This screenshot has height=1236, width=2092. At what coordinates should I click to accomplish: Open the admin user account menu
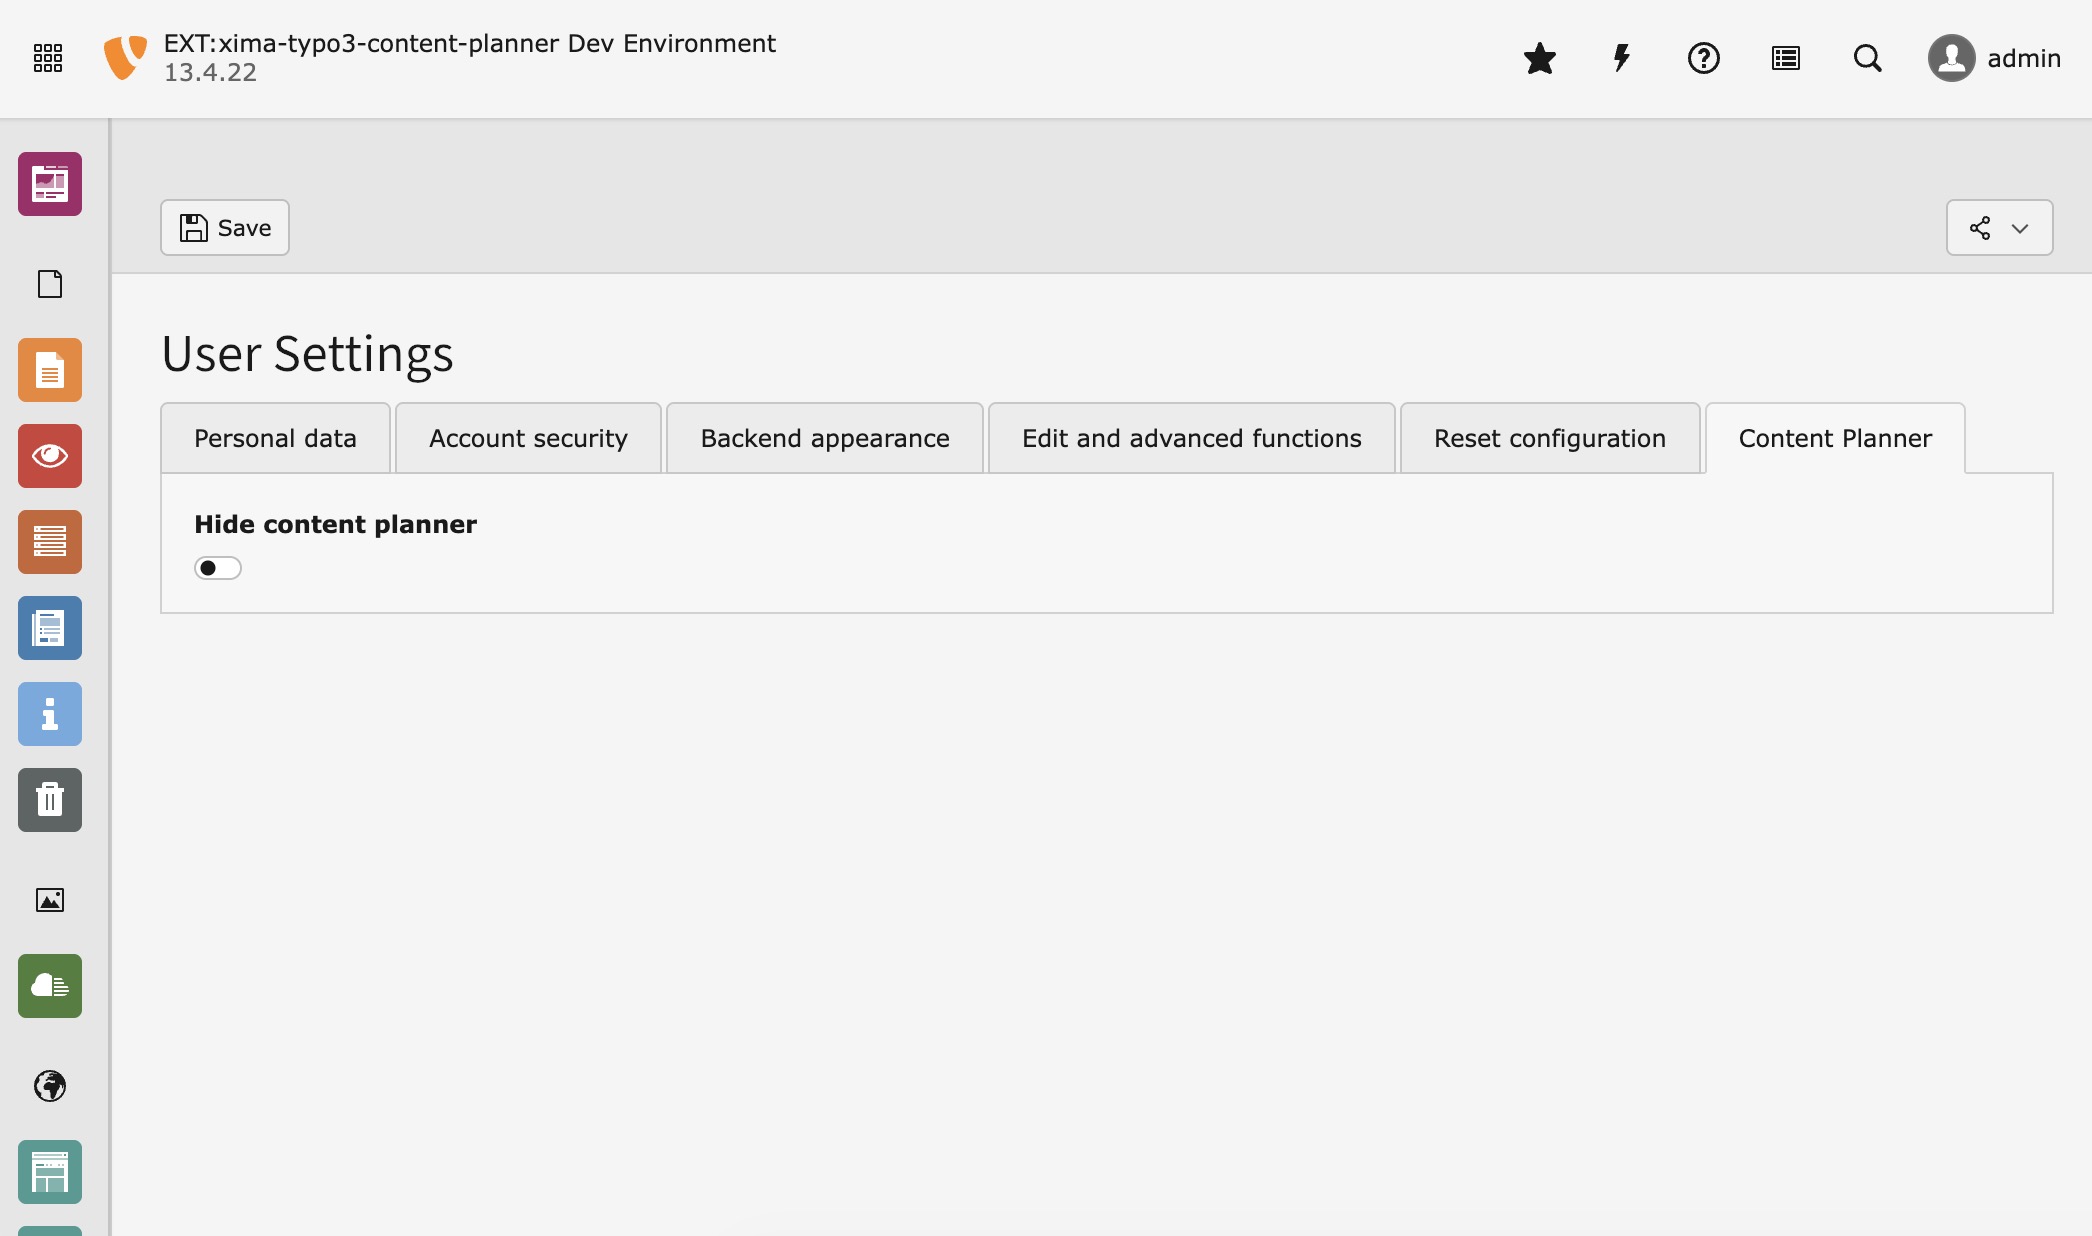(1994, 58)
